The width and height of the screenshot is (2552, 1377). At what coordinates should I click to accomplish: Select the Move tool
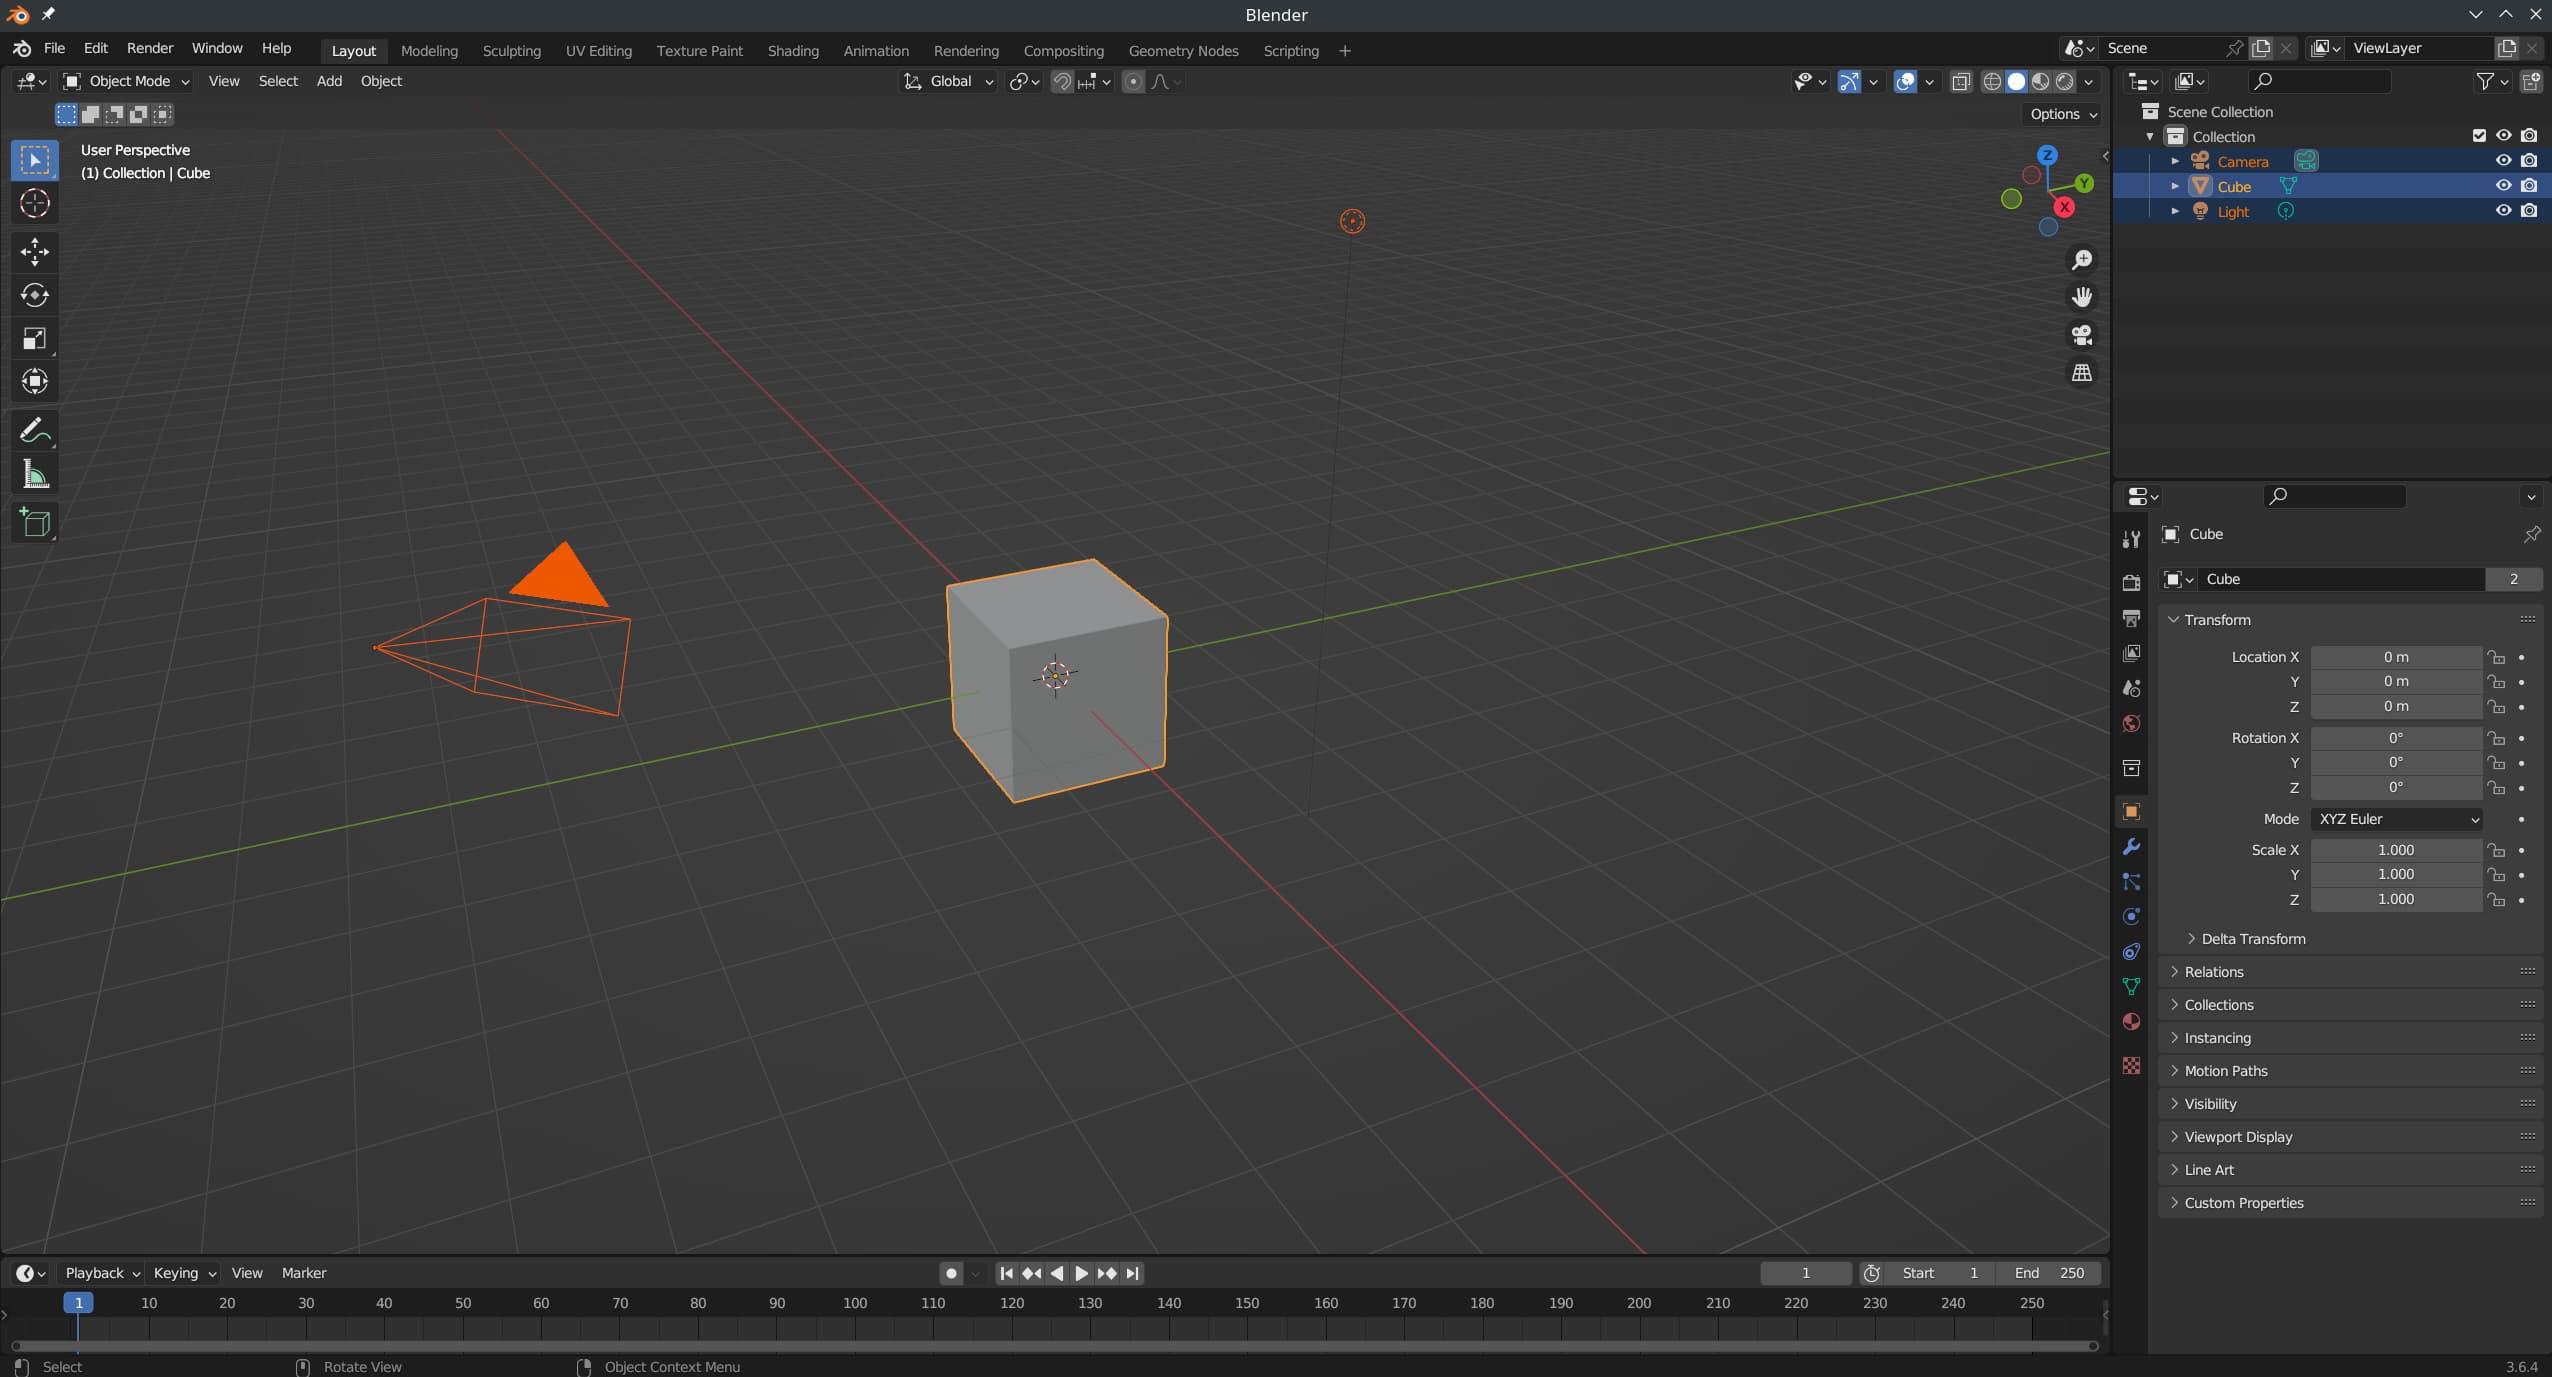point(35,251)
